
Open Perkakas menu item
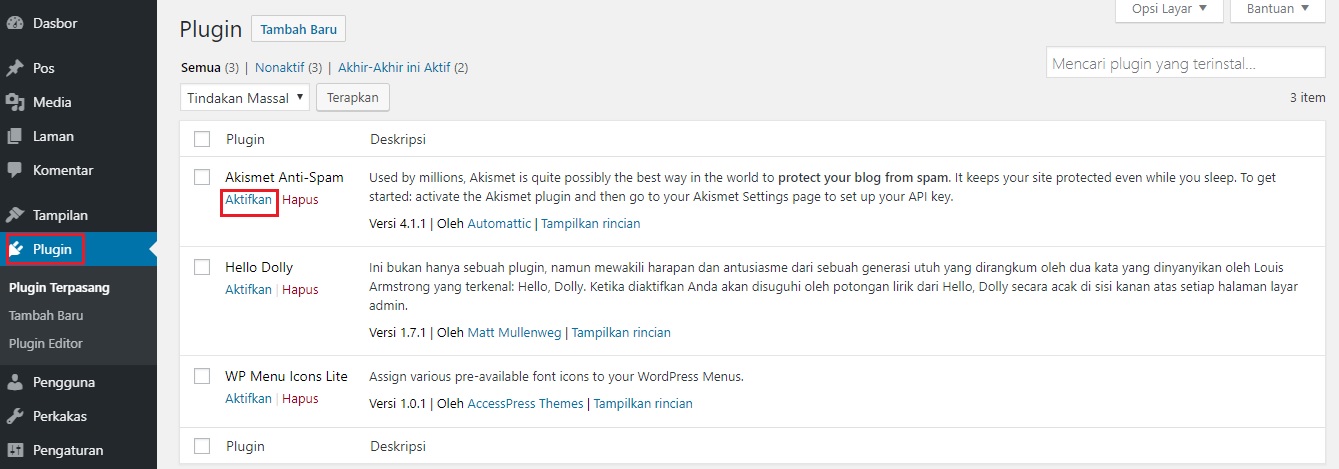point(60,416)
